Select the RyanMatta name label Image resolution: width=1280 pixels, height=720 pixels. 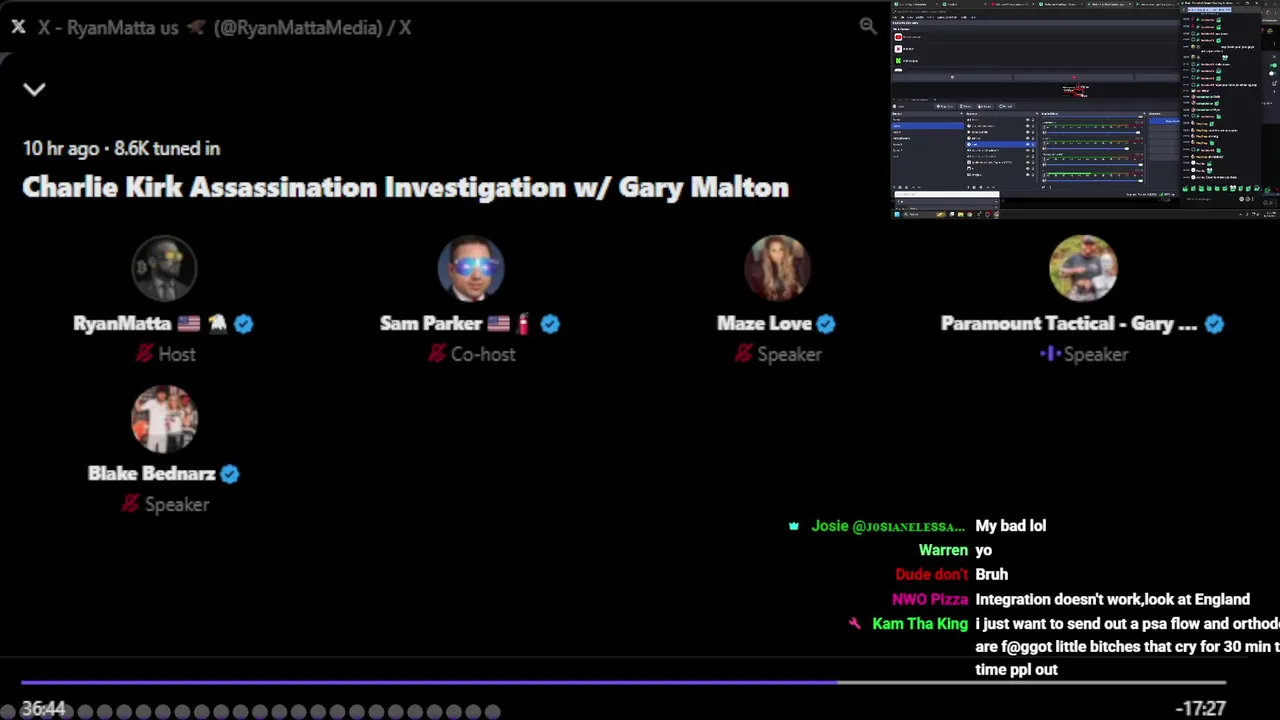pos(122,323)
